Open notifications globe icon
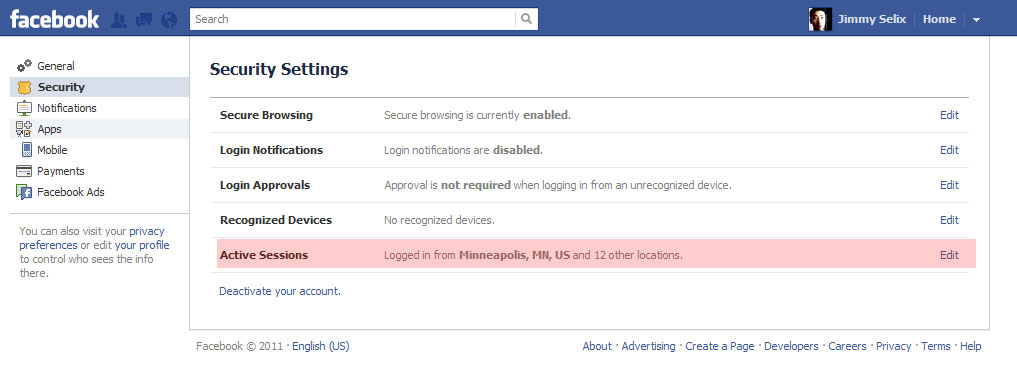The image size is (1017, 380). click(x=169, y=20)
